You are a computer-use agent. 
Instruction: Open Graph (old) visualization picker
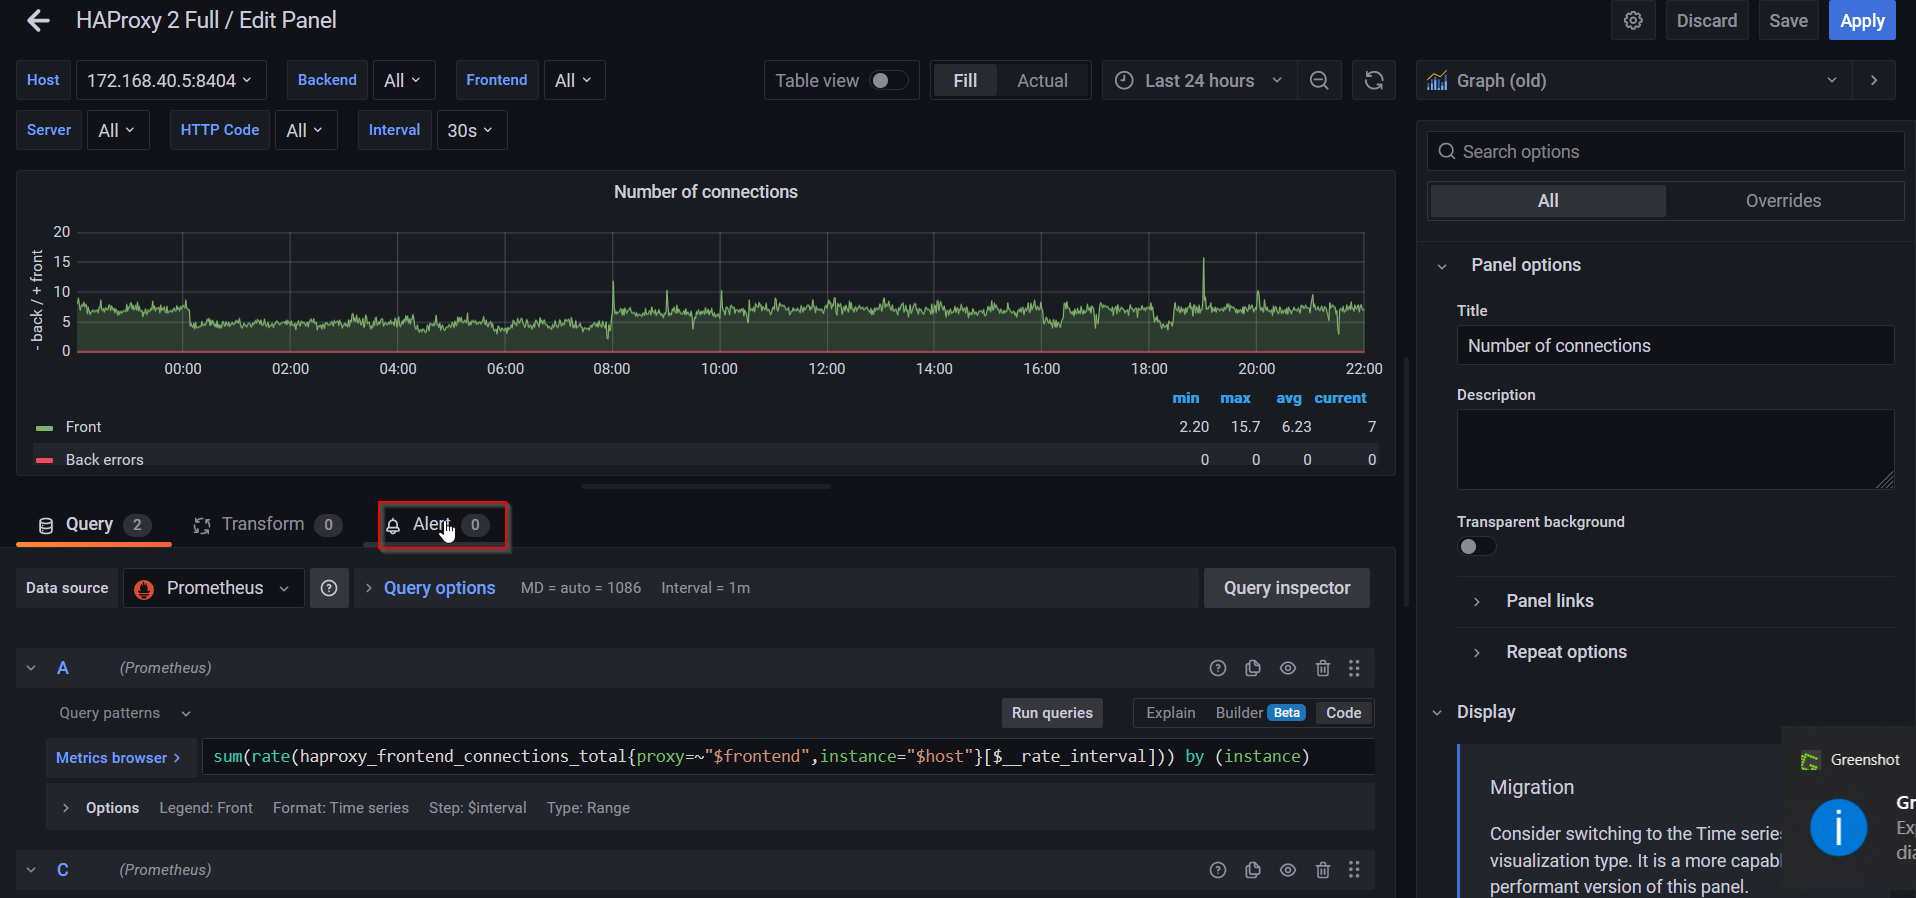[x=1634, y=80]
